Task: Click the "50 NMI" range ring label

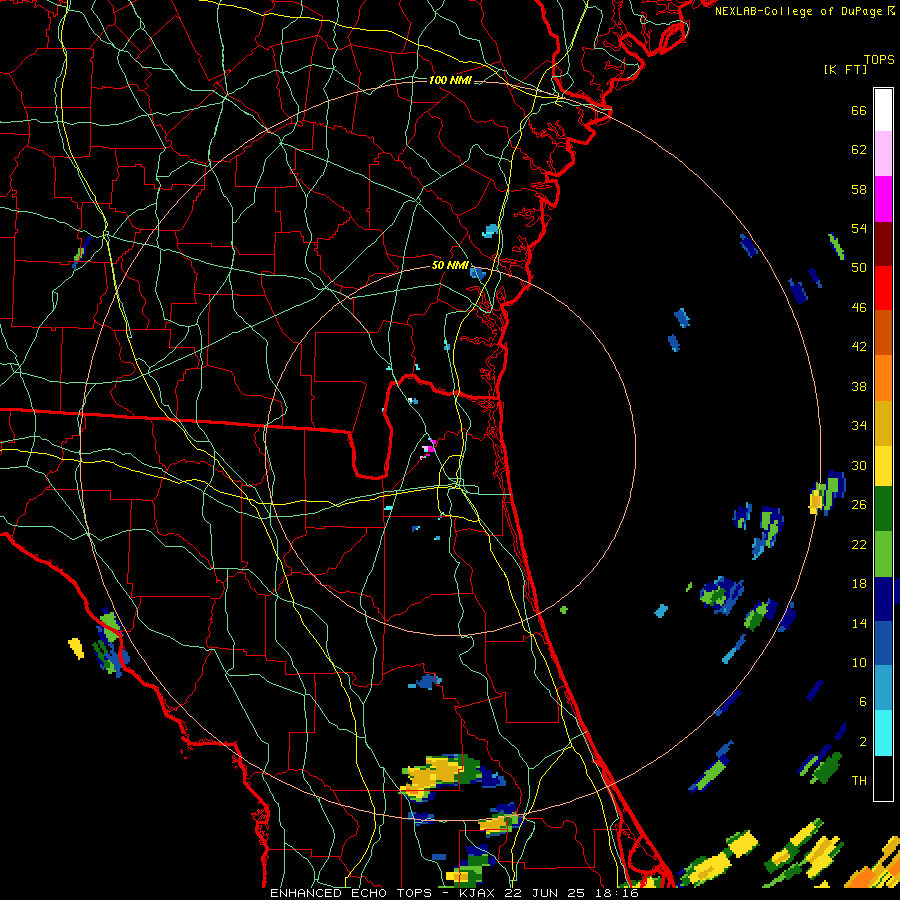Action: coord(450,265)
